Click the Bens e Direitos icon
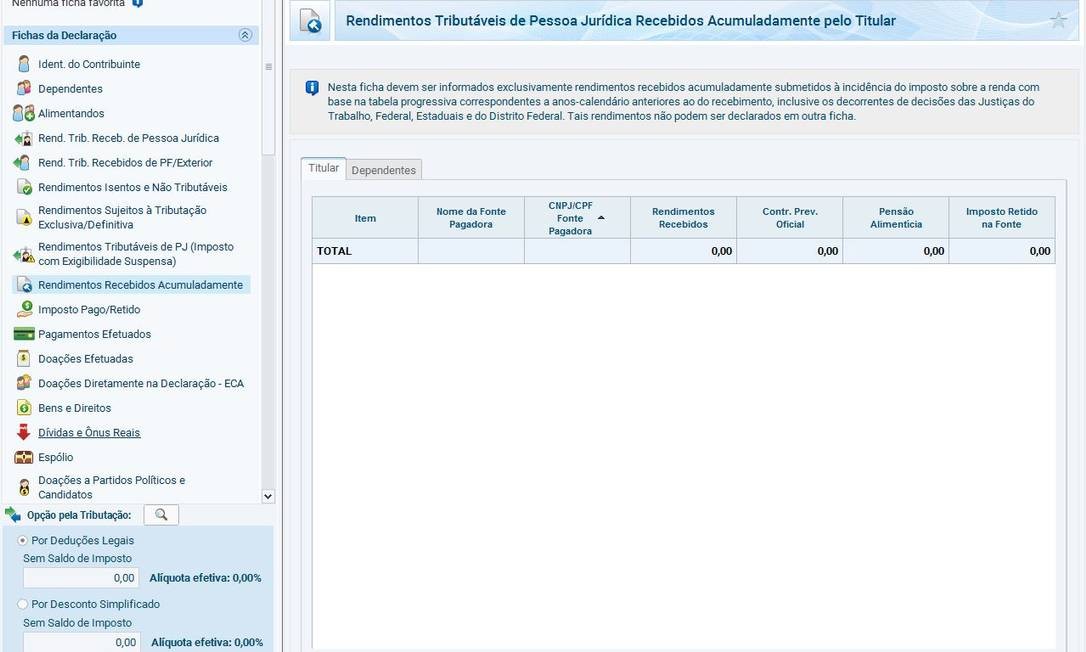Image resolution: width=1086 pixels, height=652 pixels. point(24,408)
